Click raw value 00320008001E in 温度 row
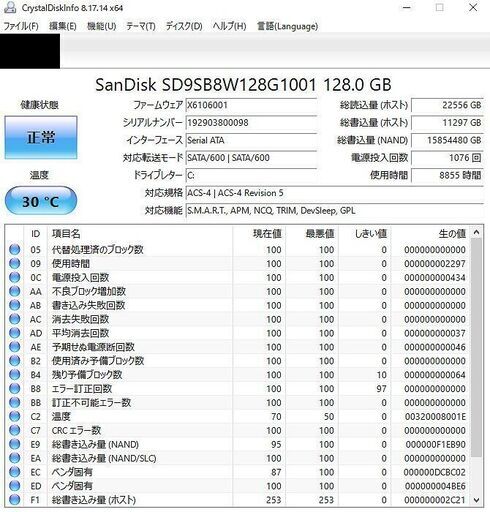490x512 pixels. point(435,417)
